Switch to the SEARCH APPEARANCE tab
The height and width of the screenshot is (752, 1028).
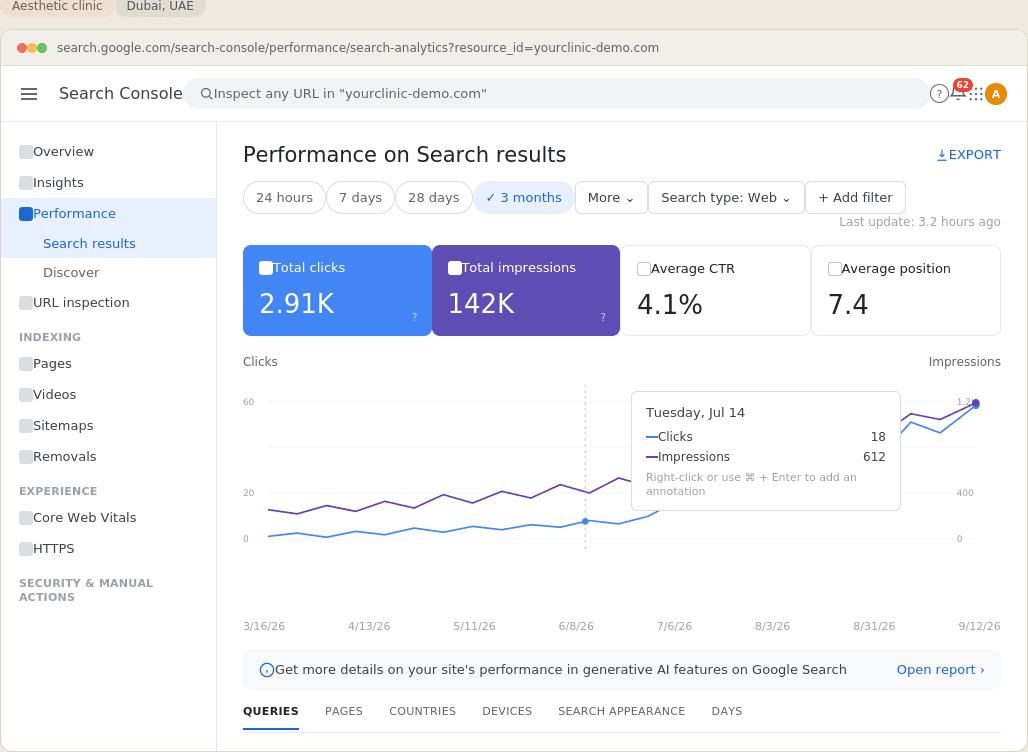pyautogui.click(x=622, y=711)
